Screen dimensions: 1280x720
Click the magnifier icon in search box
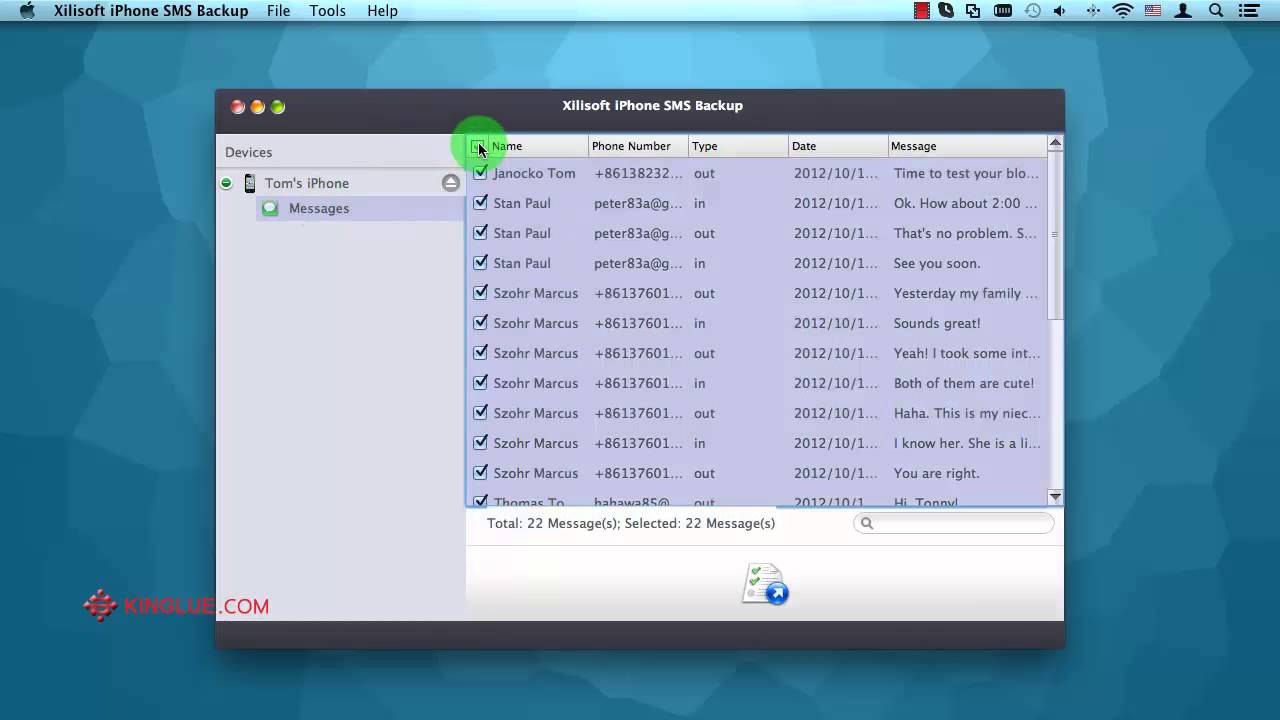867,523
